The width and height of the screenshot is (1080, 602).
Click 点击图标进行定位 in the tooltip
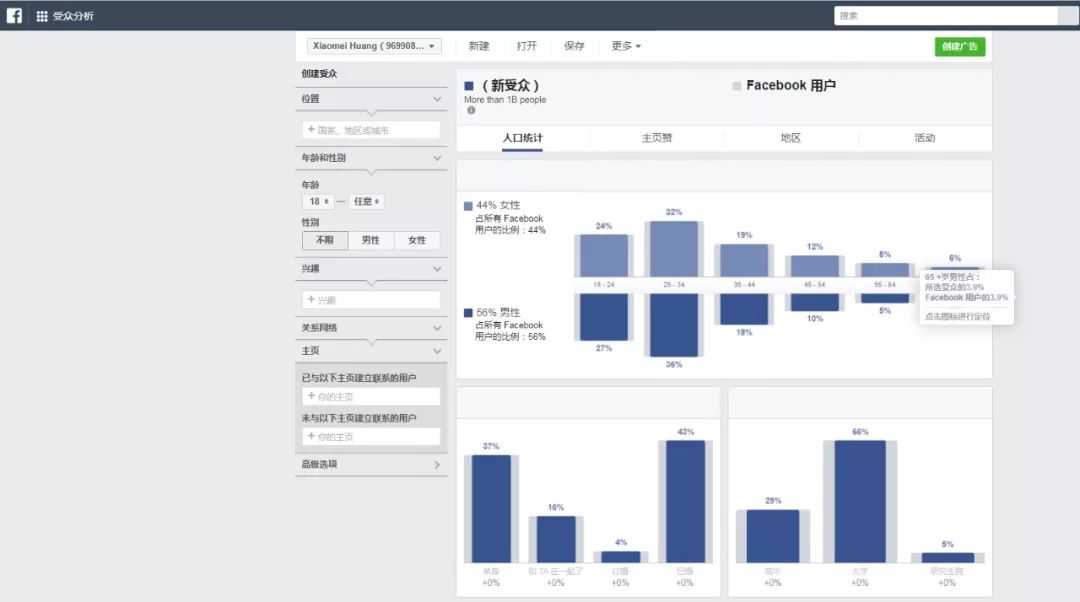(957, 316)
